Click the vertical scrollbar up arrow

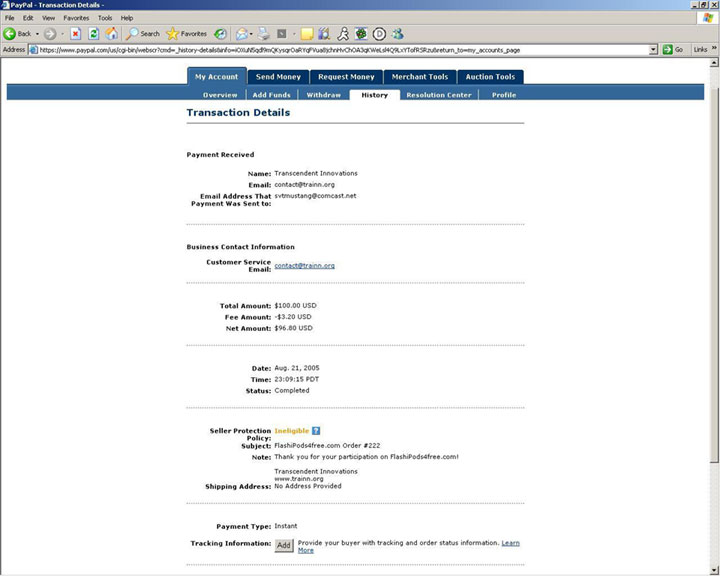tap(714, 63)
